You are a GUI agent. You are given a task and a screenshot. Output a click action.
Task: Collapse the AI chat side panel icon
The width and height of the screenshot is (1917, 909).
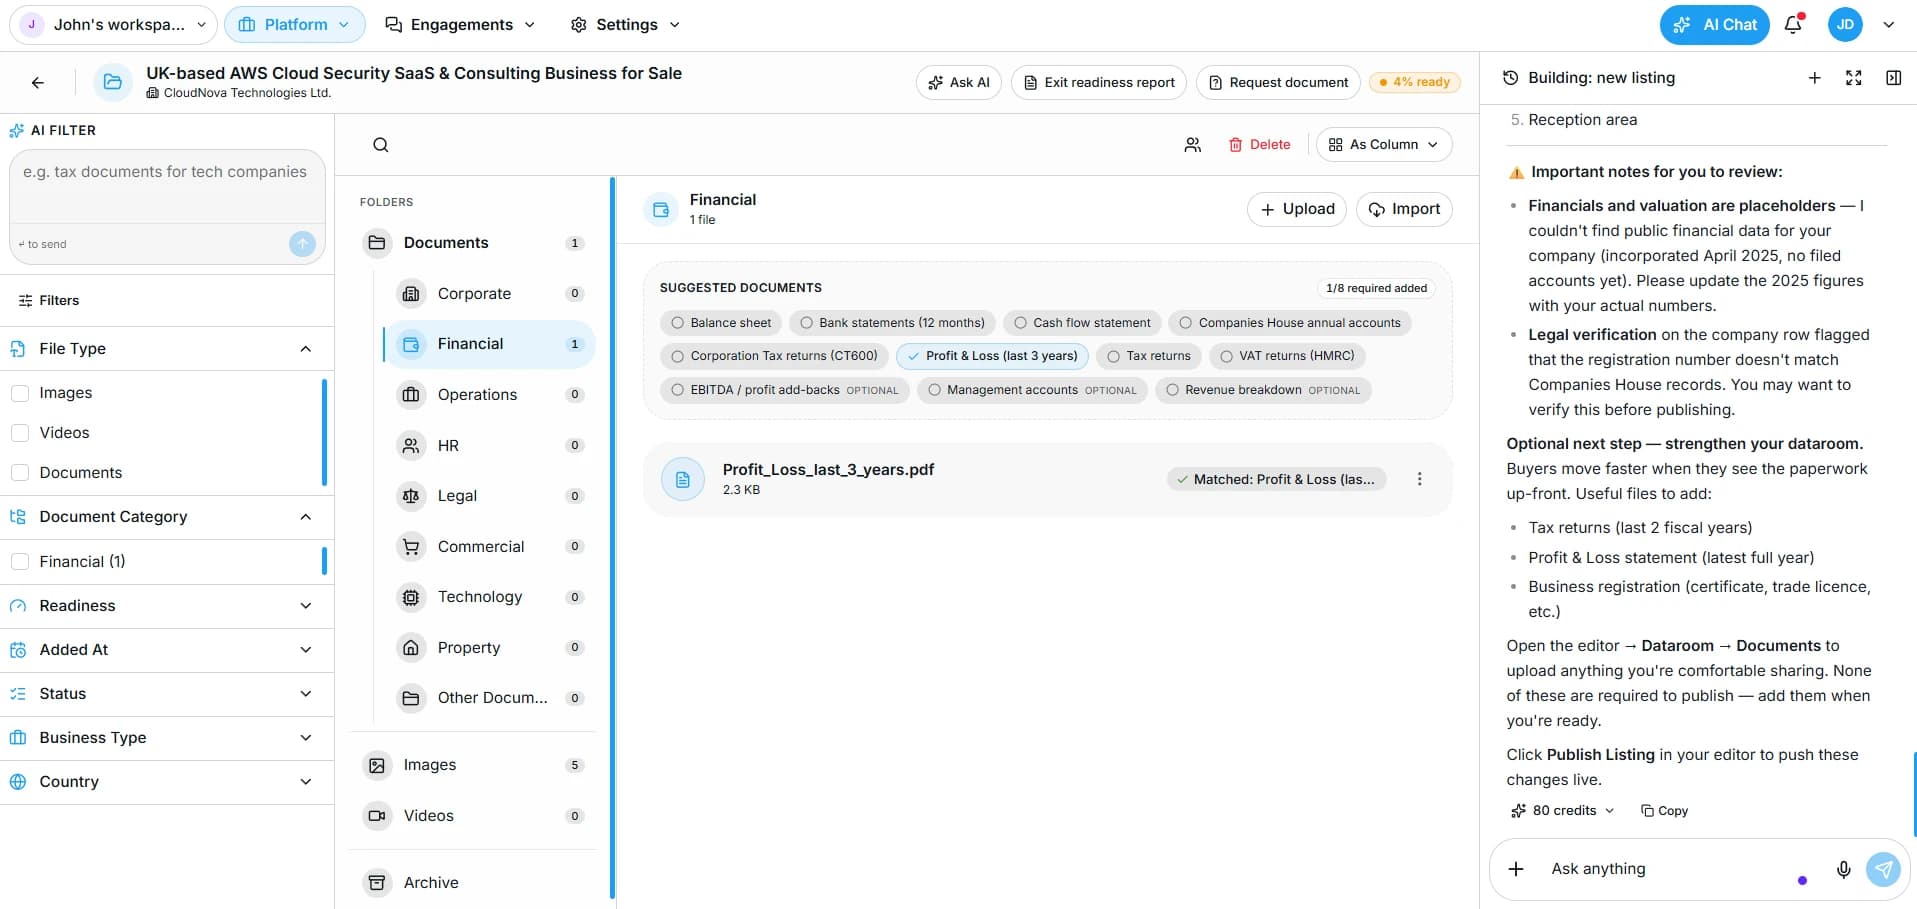tap(1893, 78)
